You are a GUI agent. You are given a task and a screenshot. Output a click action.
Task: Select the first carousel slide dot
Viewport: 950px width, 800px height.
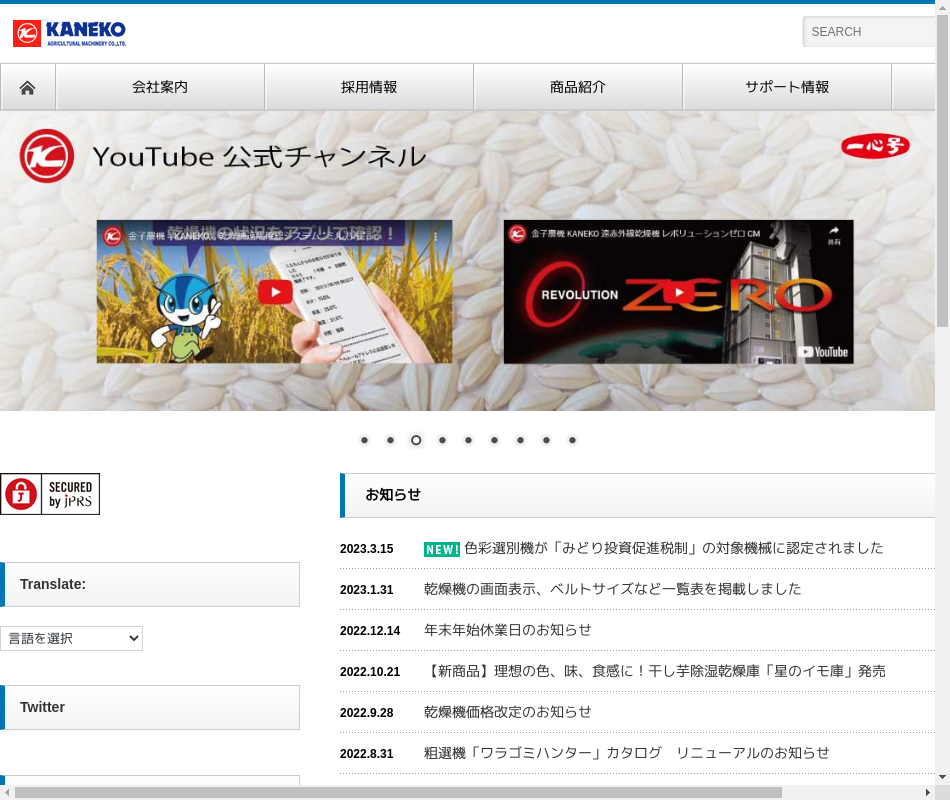coord(364,440)
